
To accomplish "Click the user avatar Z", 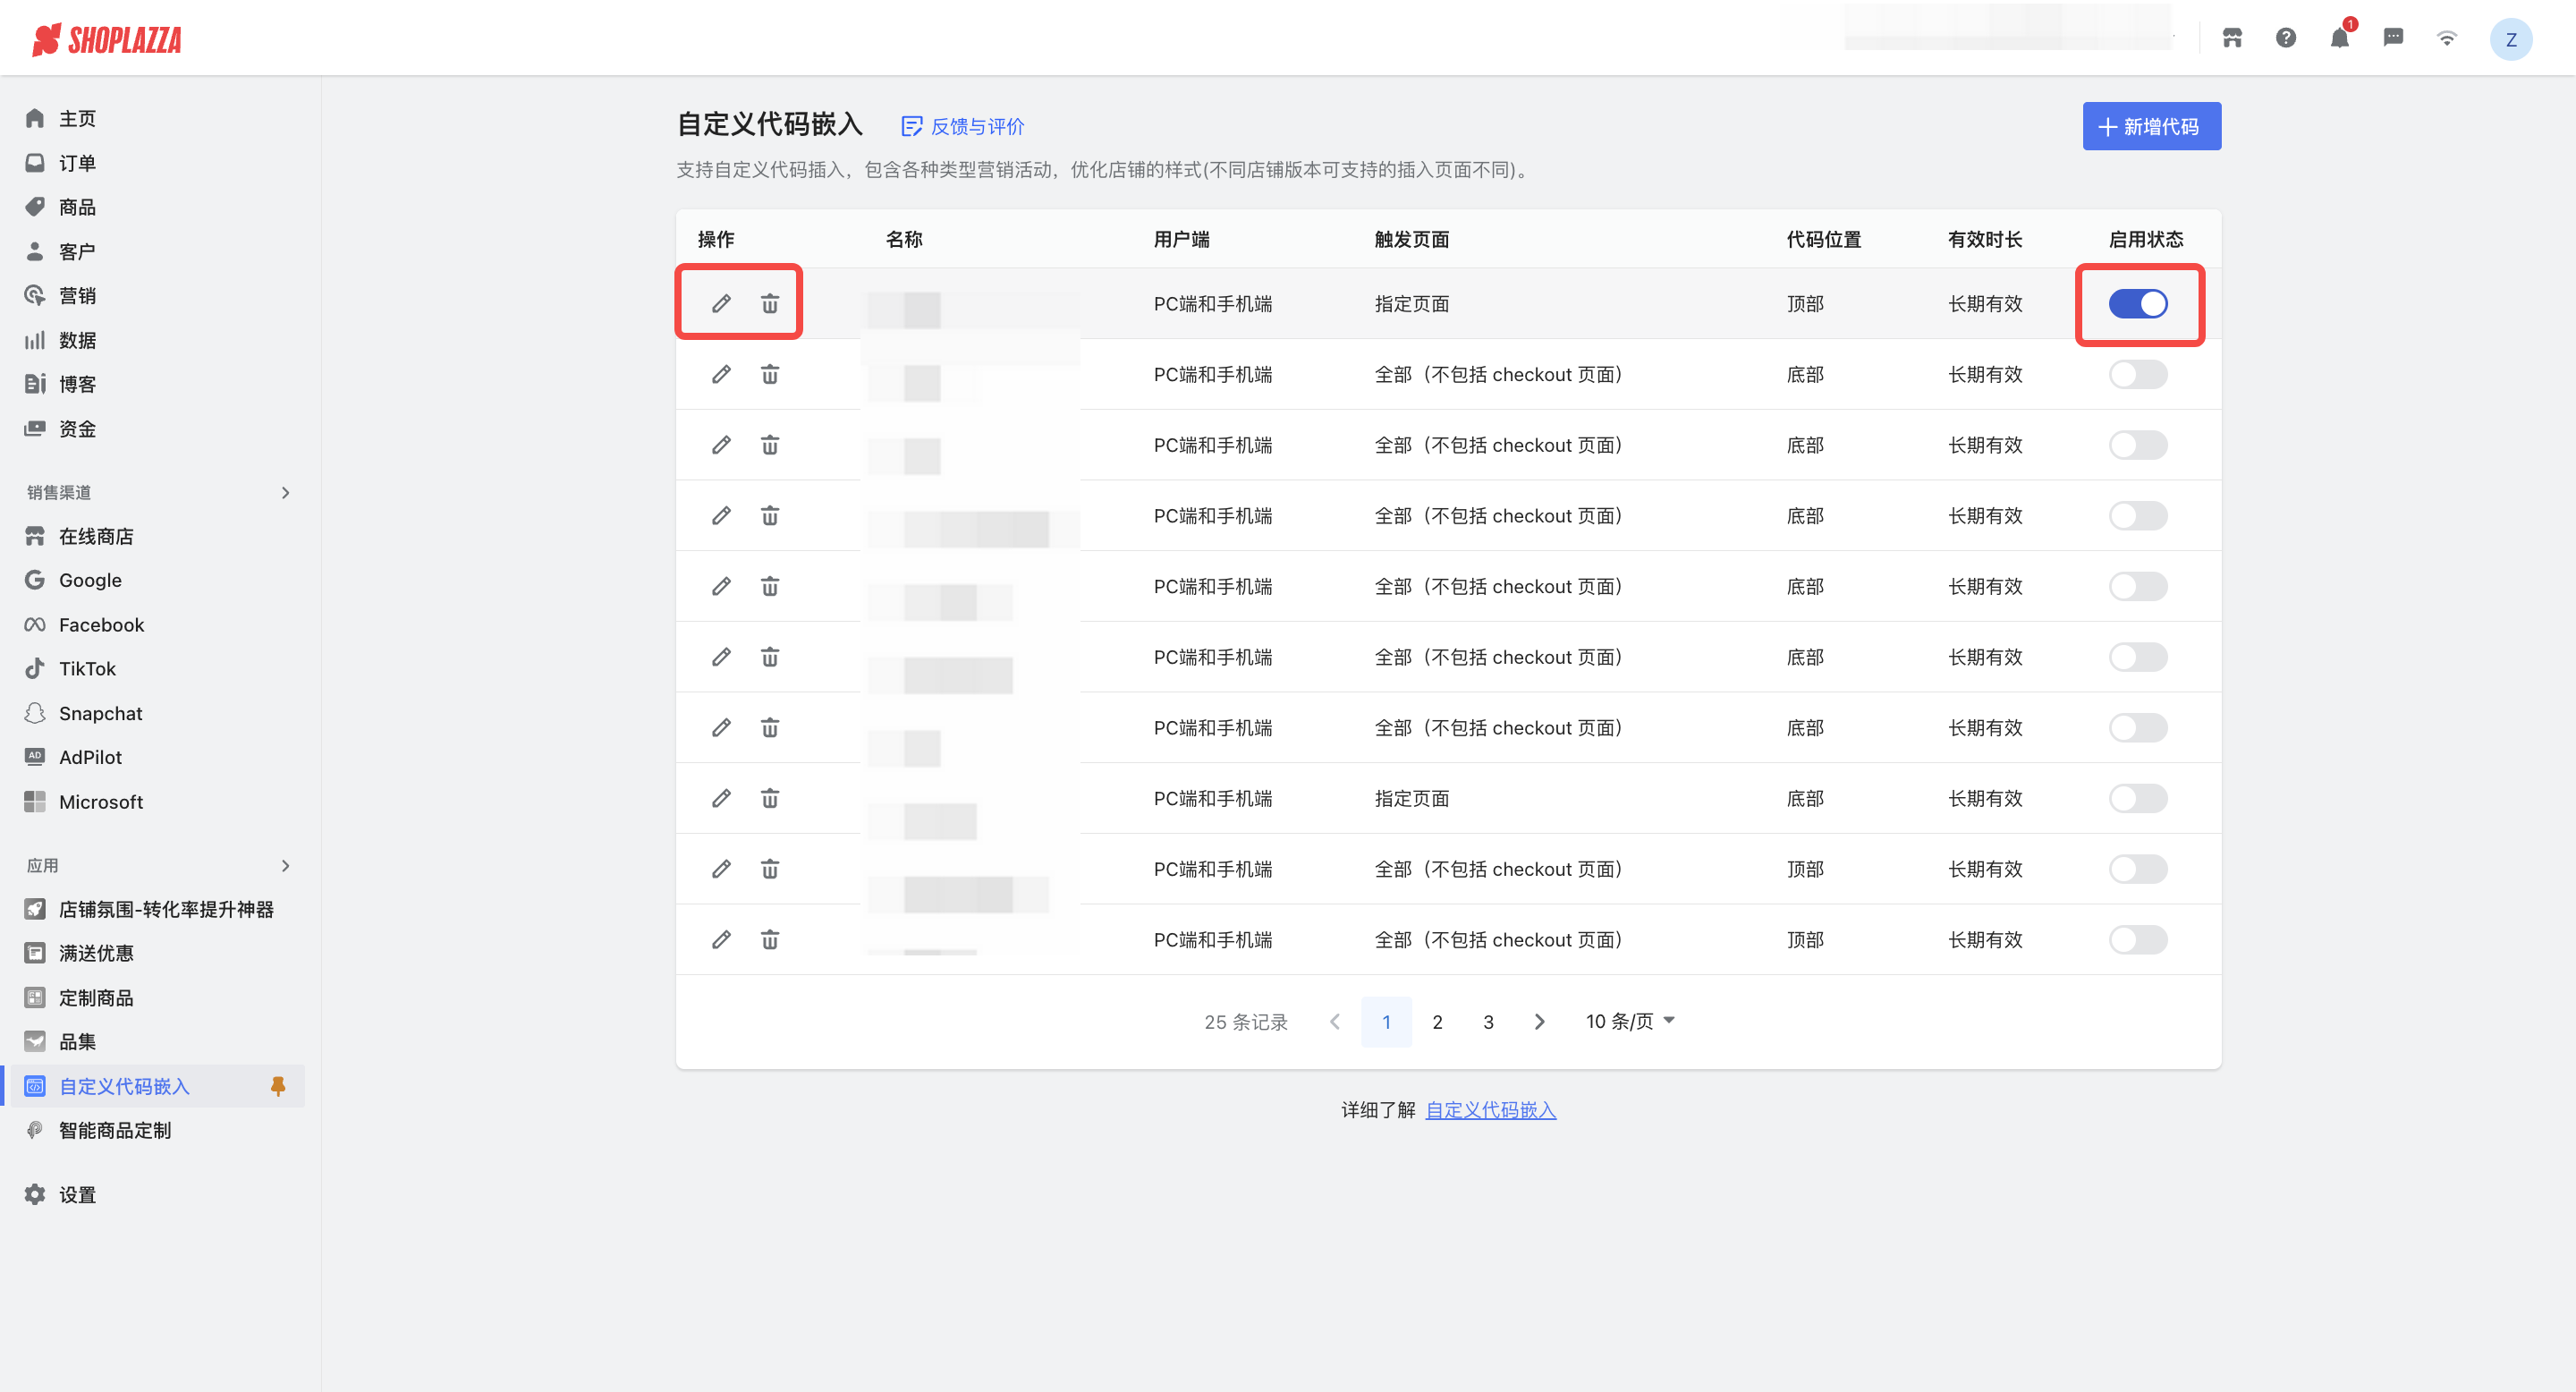I will 2510,40.
